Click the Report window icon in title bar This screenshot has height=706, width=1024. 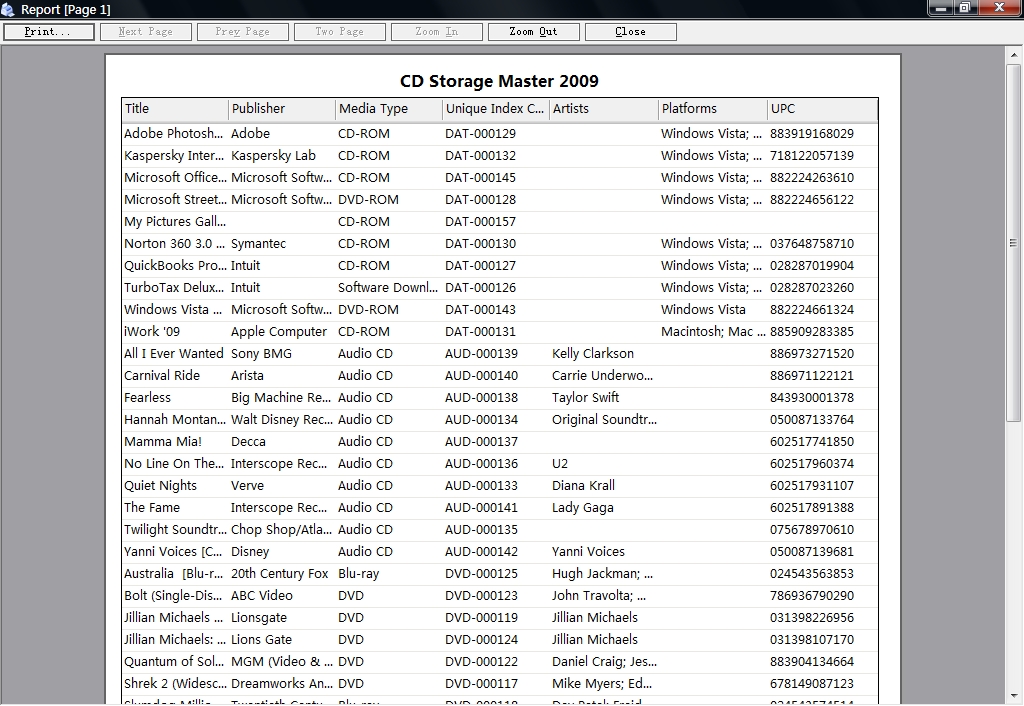tap(8, 9)
